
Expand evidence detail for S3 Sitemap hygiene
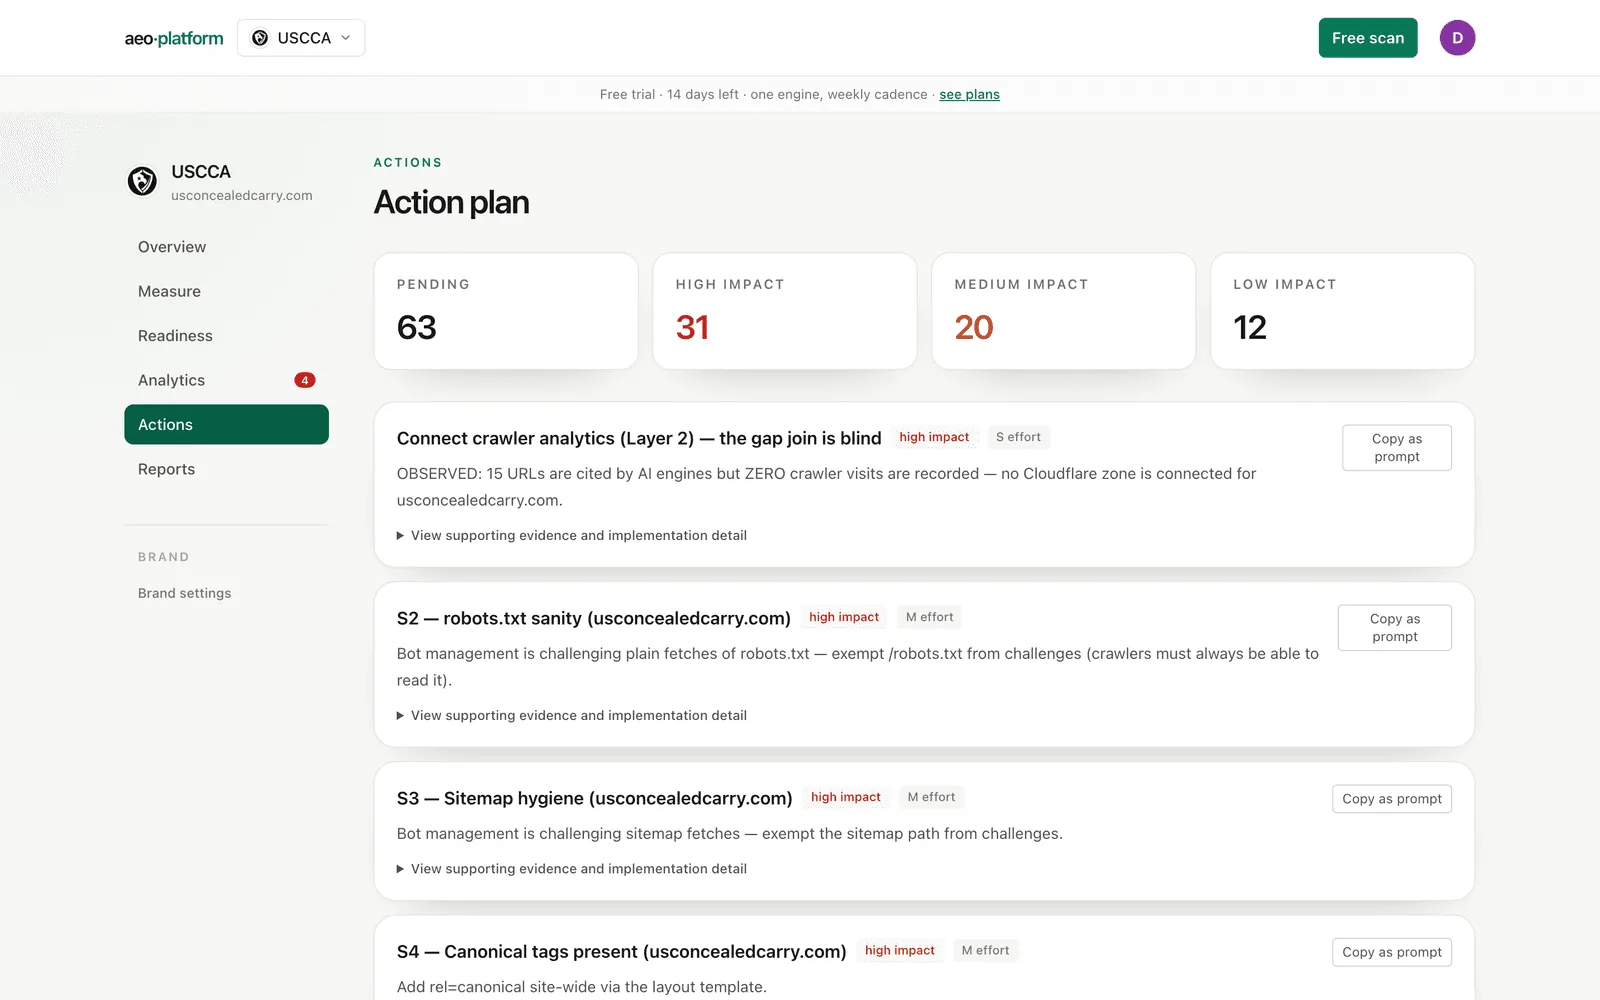pos(572,869)
